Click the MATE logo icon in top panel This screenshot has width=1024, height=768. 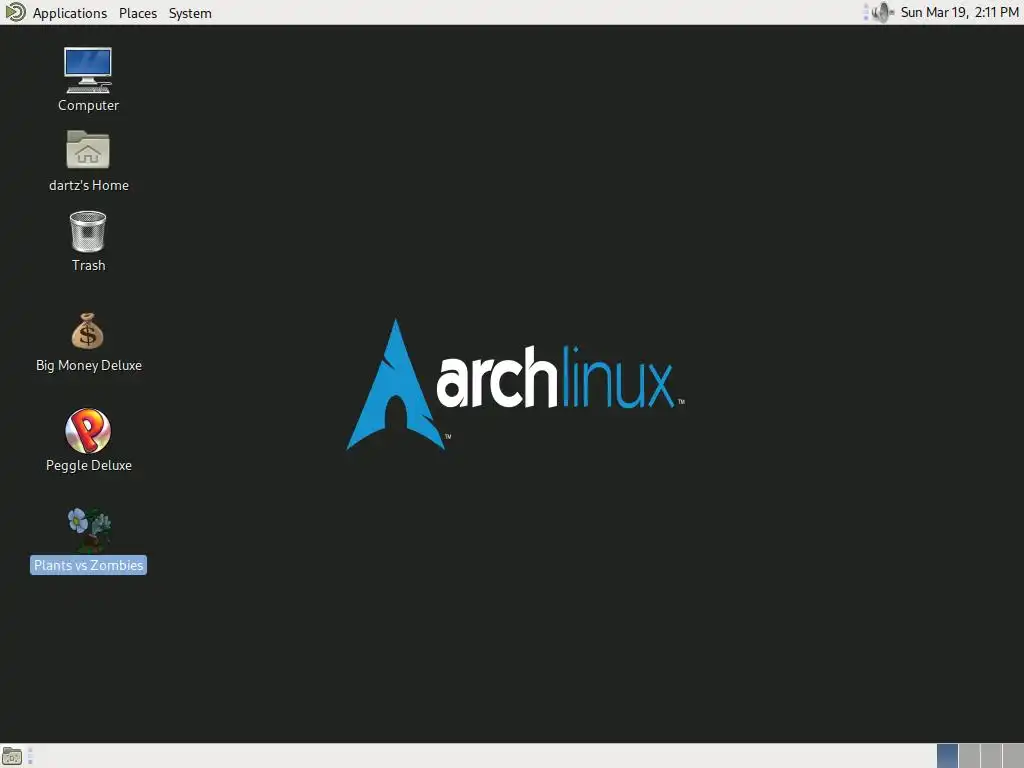coord(15,12)
